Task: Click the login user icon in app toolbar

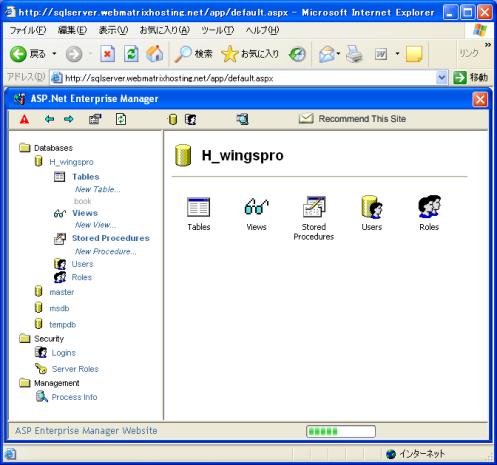Action: coord(190,119)
